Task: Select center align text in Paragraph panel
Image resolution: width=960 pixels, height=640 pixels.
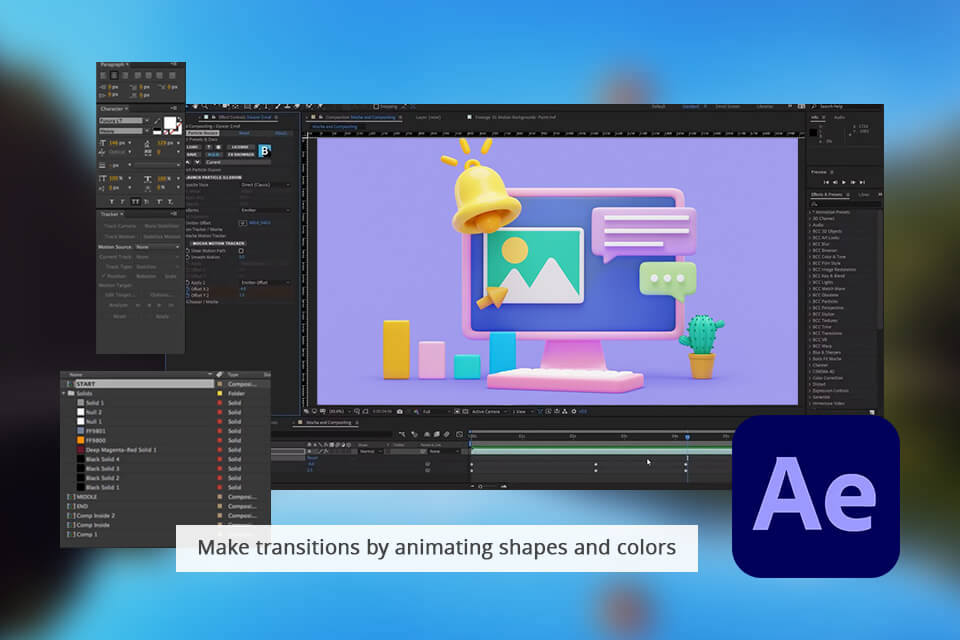Action: [x=114, y=76]
